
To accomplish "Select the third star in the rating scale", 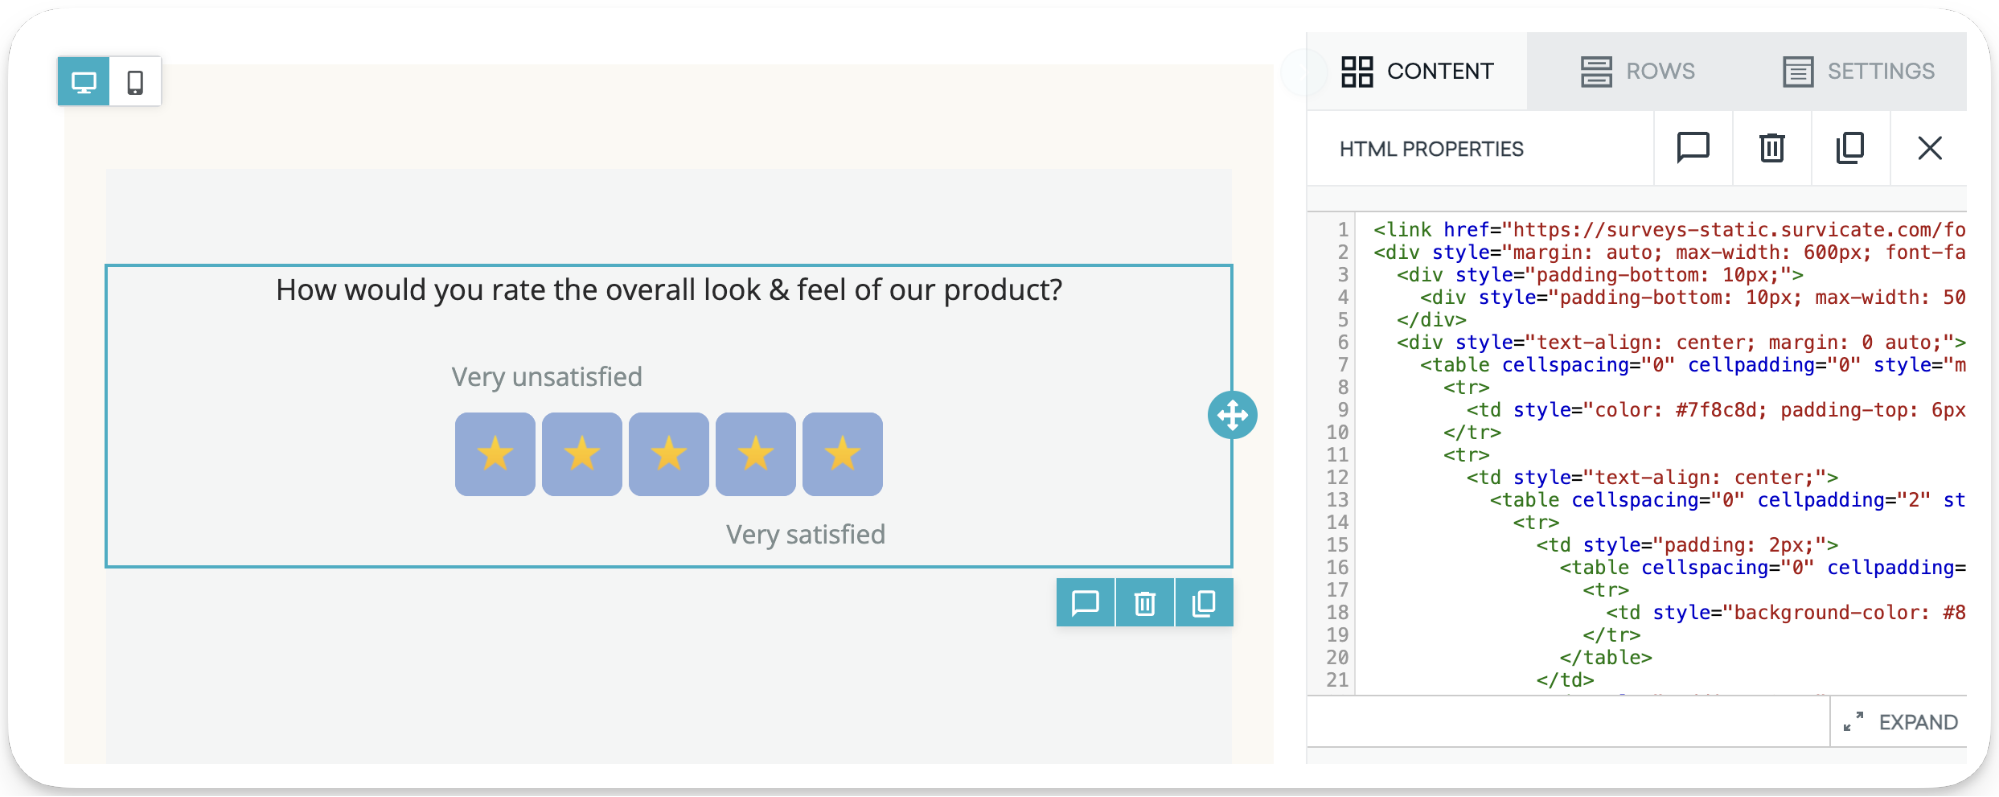I will click(668, 454).
